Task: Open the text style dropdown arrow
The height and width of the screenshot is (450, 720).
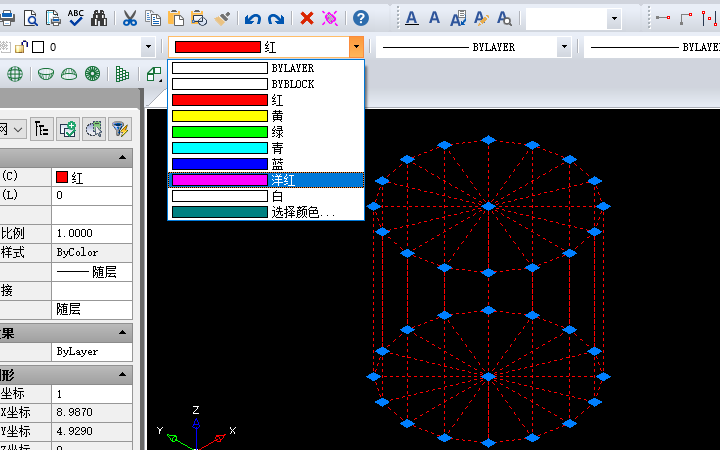Action: pyautogui.click(x=614, y=19)
